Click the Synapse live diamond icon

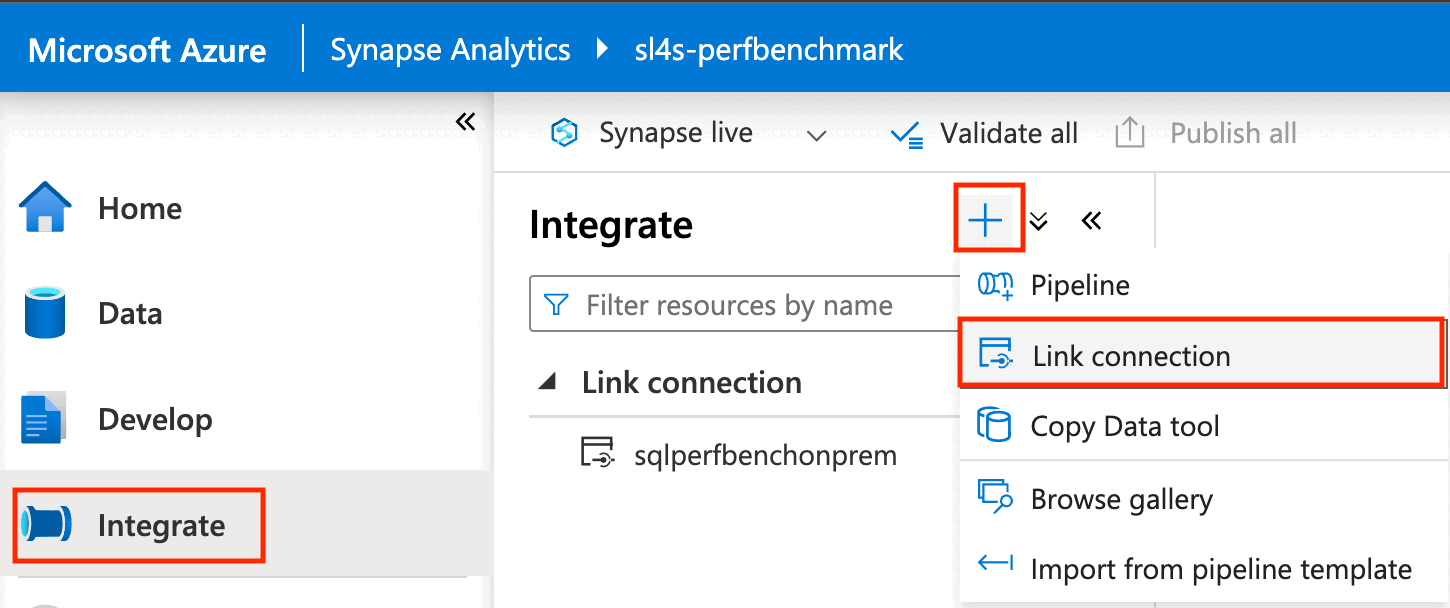564,132
